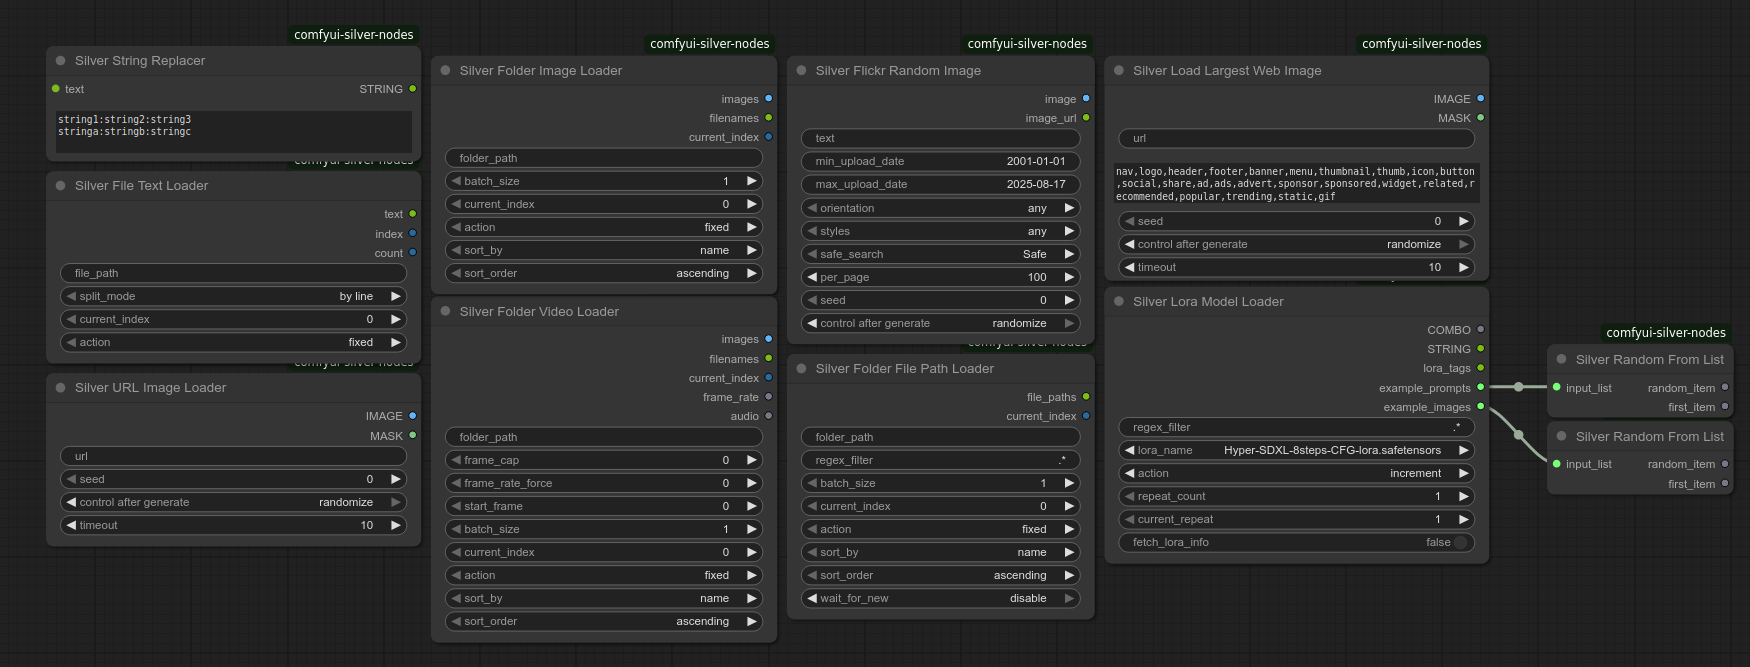Open wait_for_new dropdown set to disable

pyautogui.click(x=941, y=599)
